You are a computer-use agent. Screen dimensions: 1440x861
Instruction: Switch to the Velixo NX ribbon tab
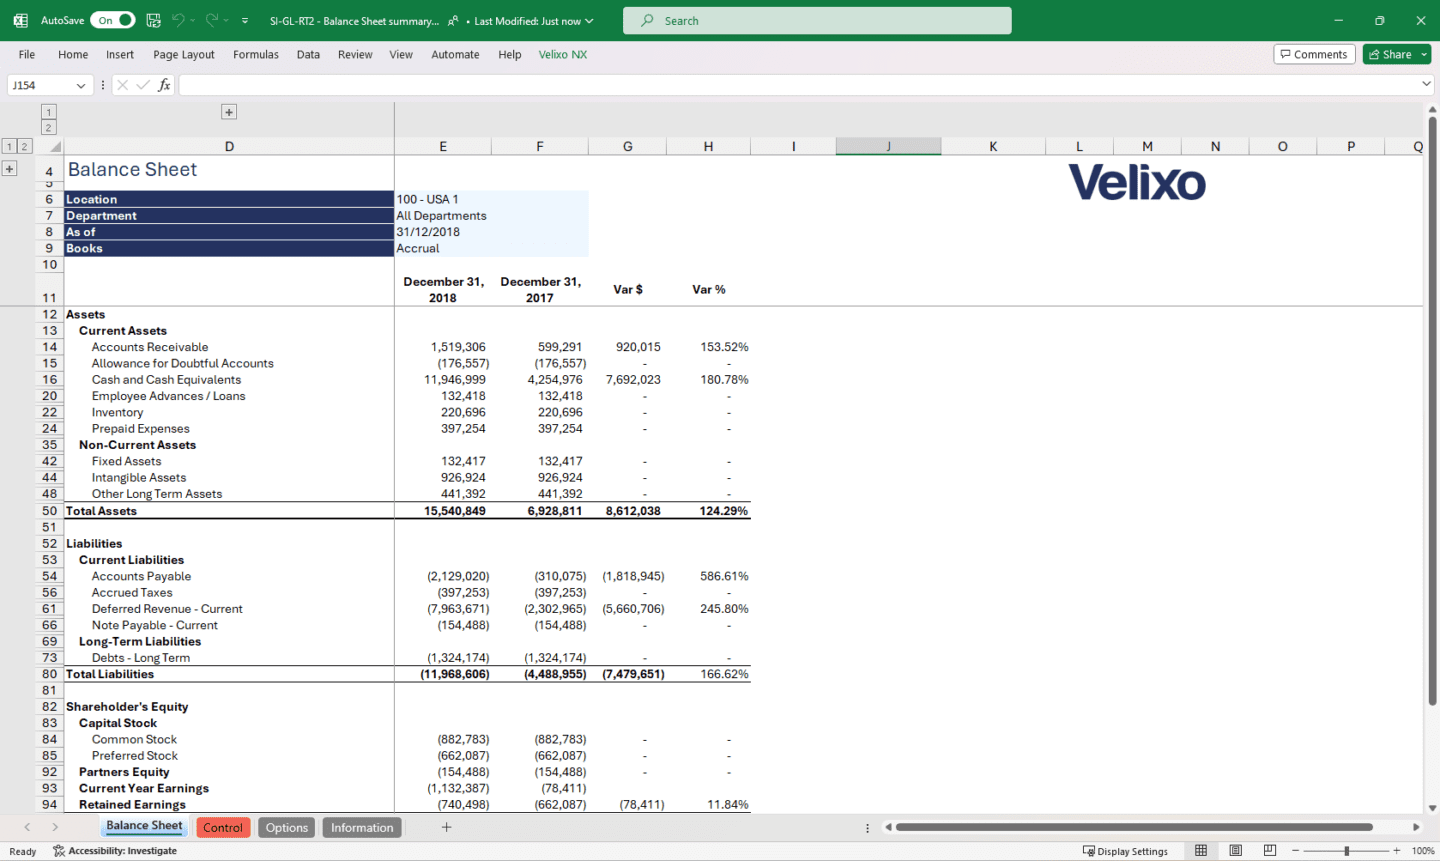coord(562,54)
